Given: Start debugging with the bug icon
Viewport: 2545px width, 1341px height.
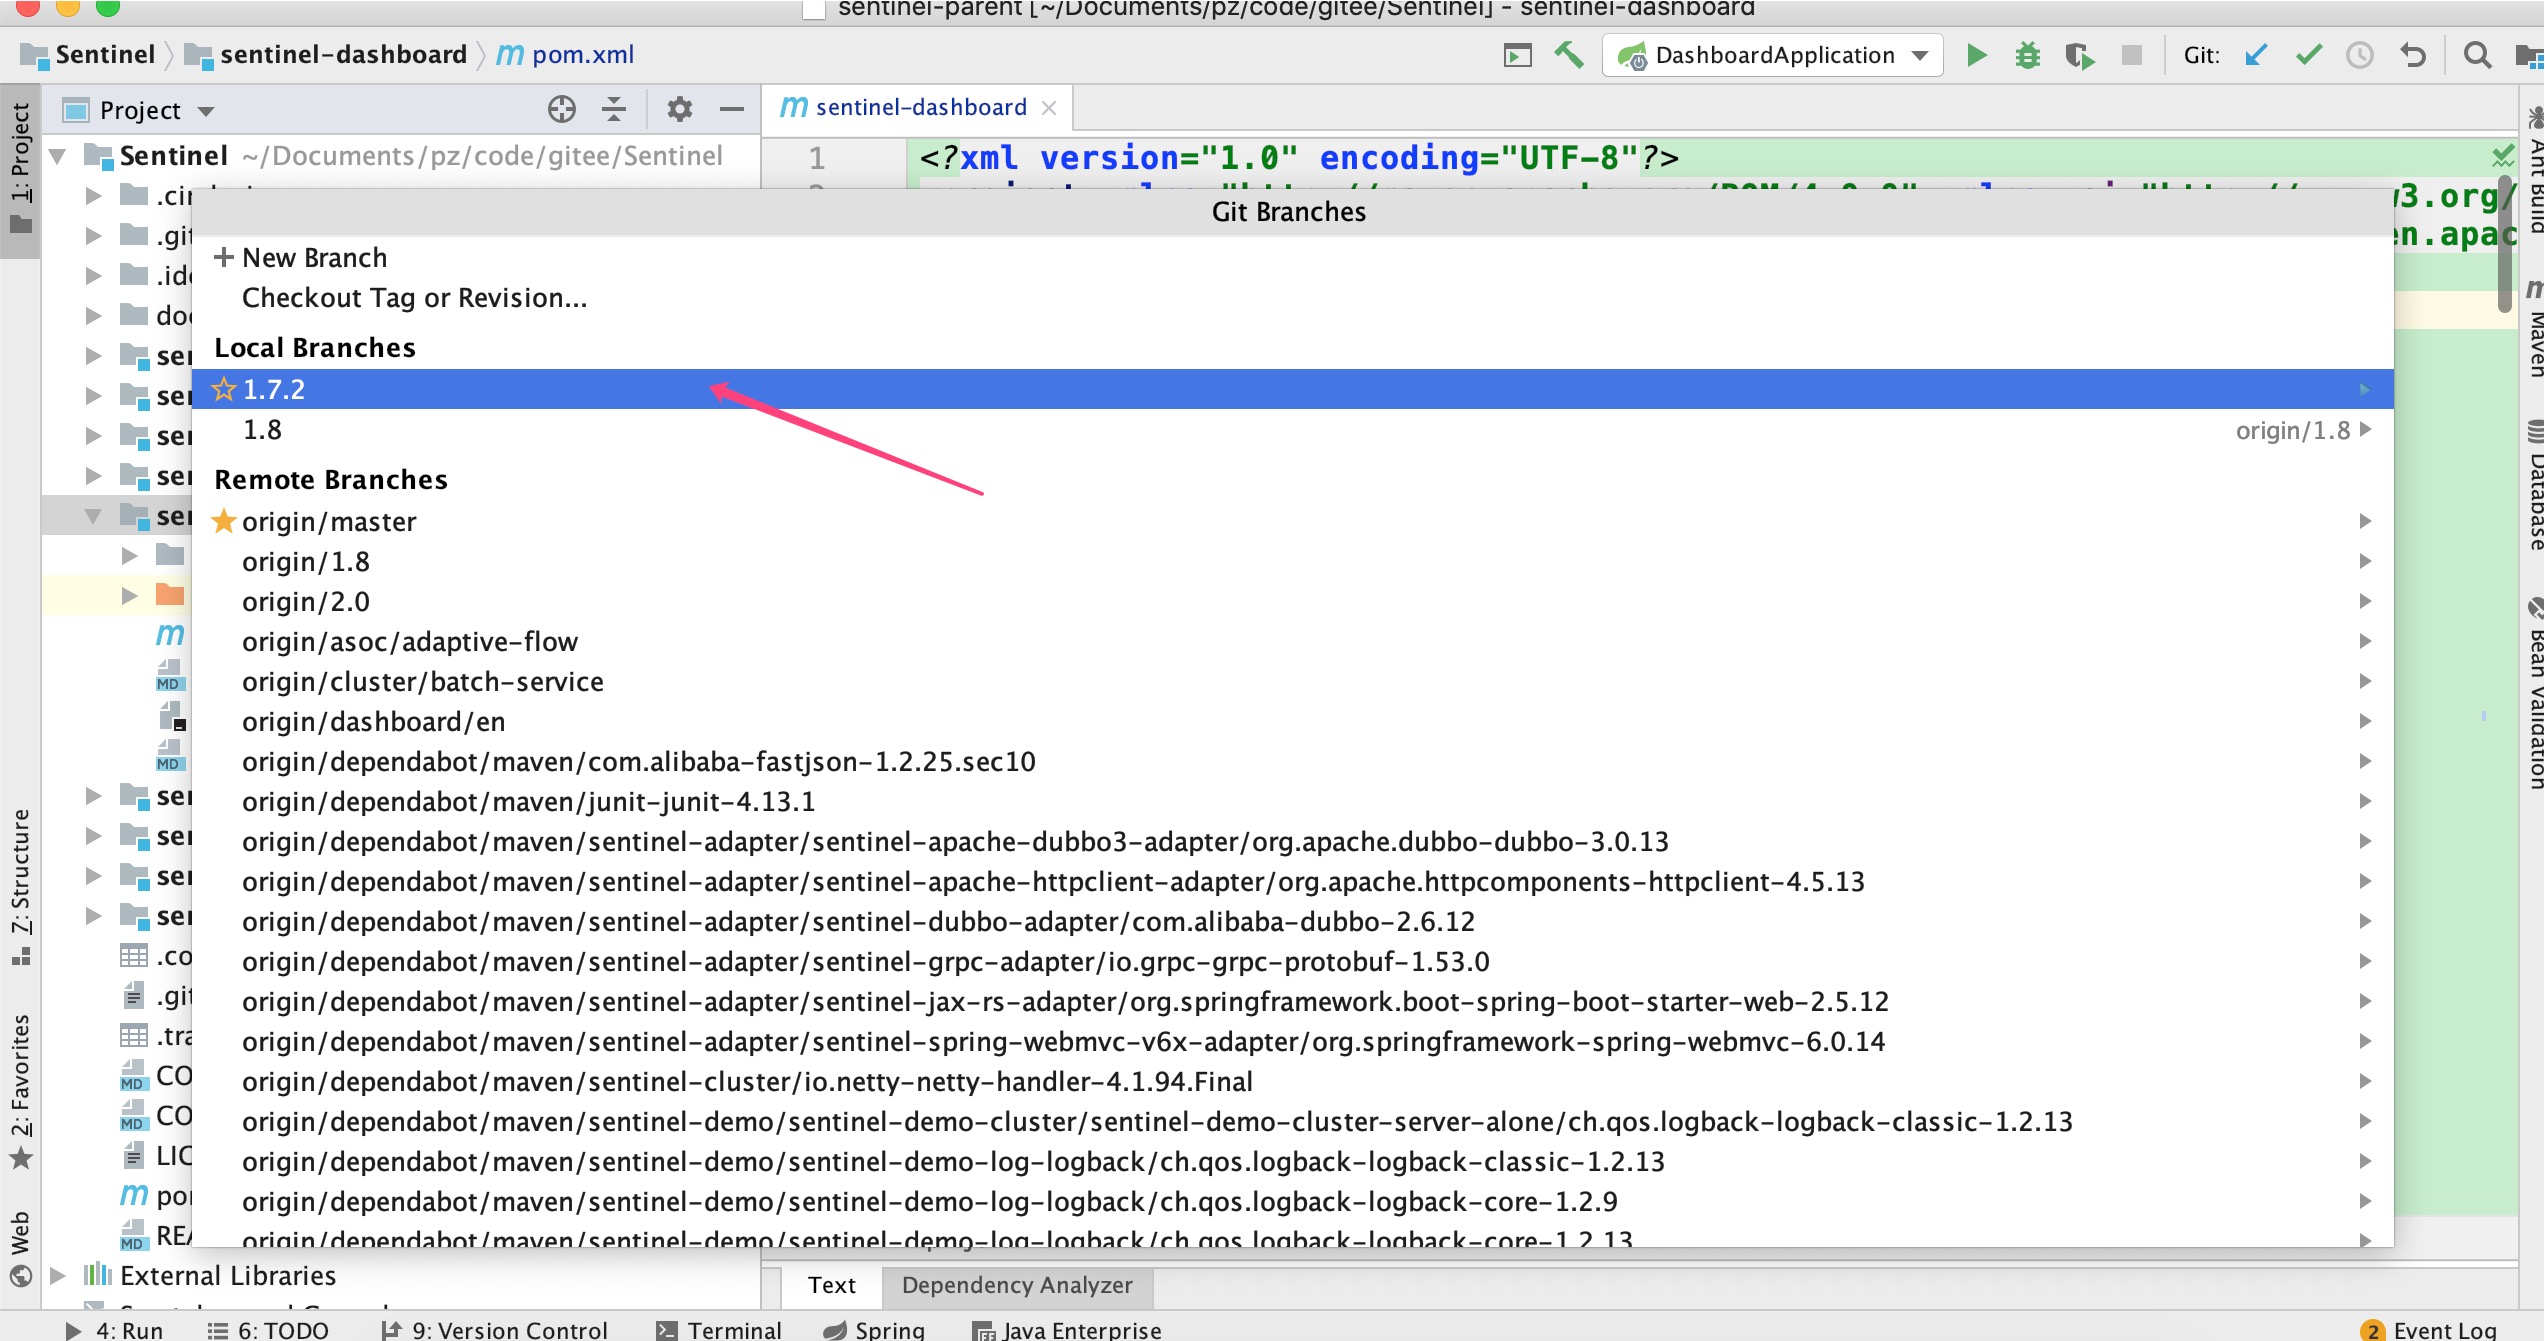Looking at the screenshot, I should pos(2028,55).
